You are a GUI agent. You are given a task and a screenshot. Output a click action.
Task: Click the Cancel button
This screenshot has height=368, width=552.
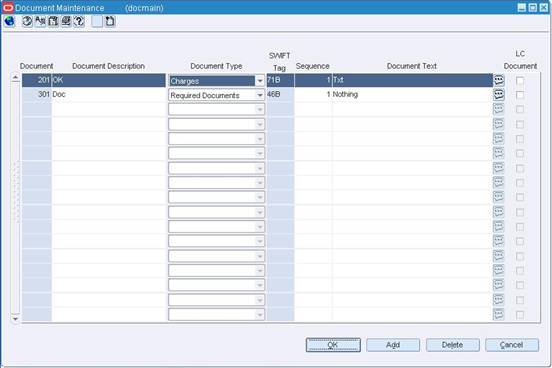point(512,345)
